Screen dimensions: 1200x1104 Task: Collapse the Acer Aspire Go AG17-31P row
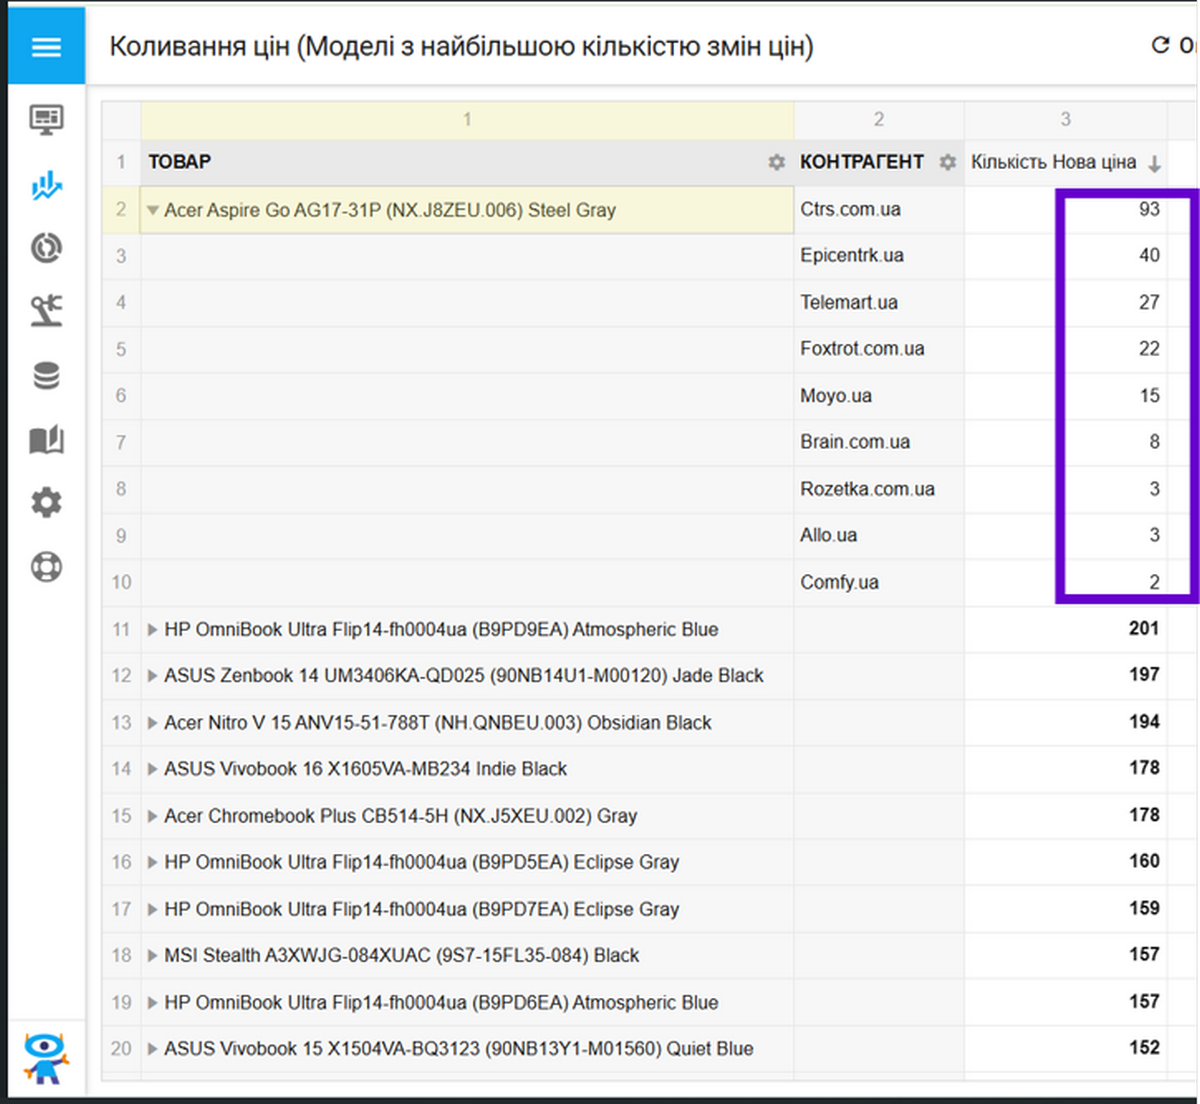click(x=153, y=211)
